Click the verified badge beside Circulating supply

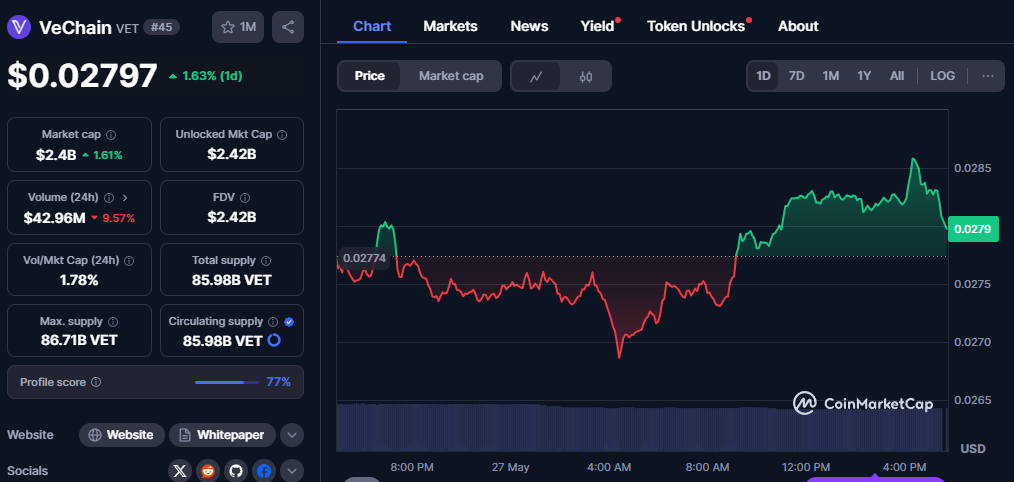tap(289, 322)
